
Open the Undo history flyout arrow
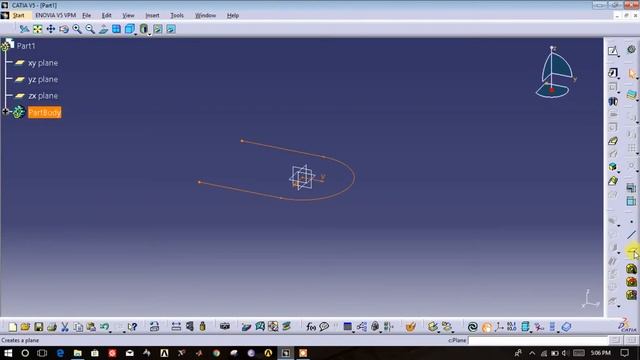110,332
